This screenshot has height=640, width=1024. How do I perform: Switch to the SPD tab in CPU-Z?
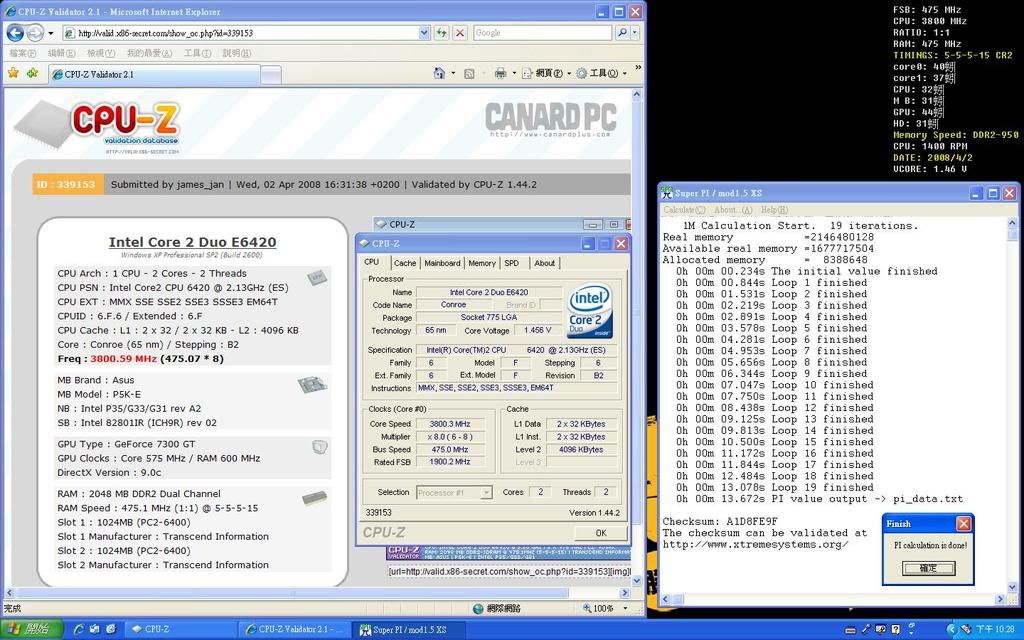[x=512, y=263]
